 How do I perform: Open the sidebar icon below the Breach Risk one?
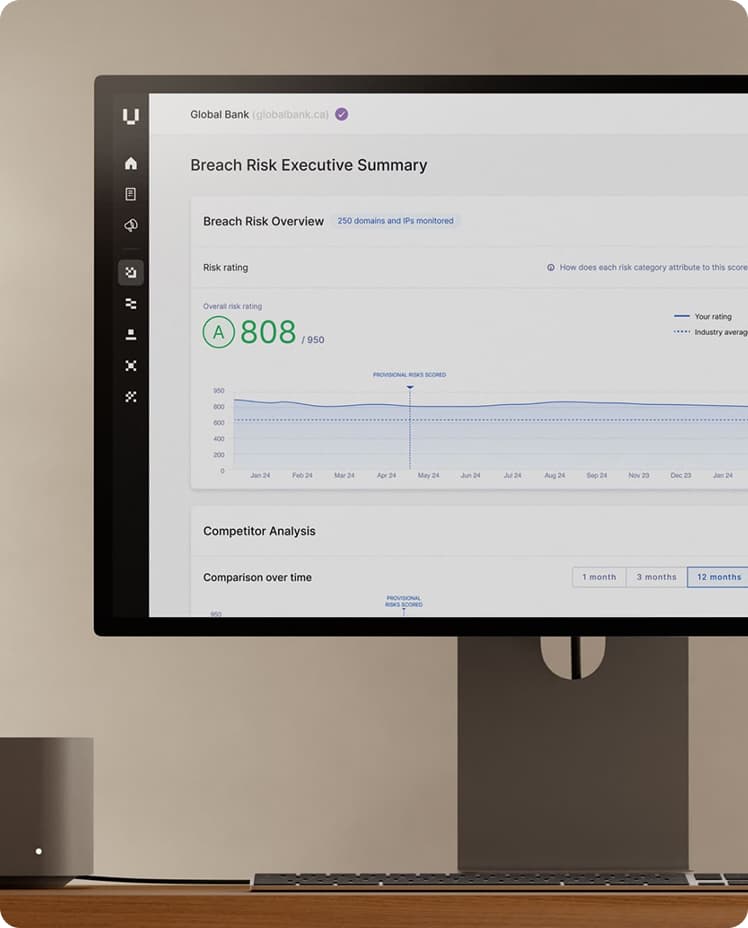tap(131, 304)
